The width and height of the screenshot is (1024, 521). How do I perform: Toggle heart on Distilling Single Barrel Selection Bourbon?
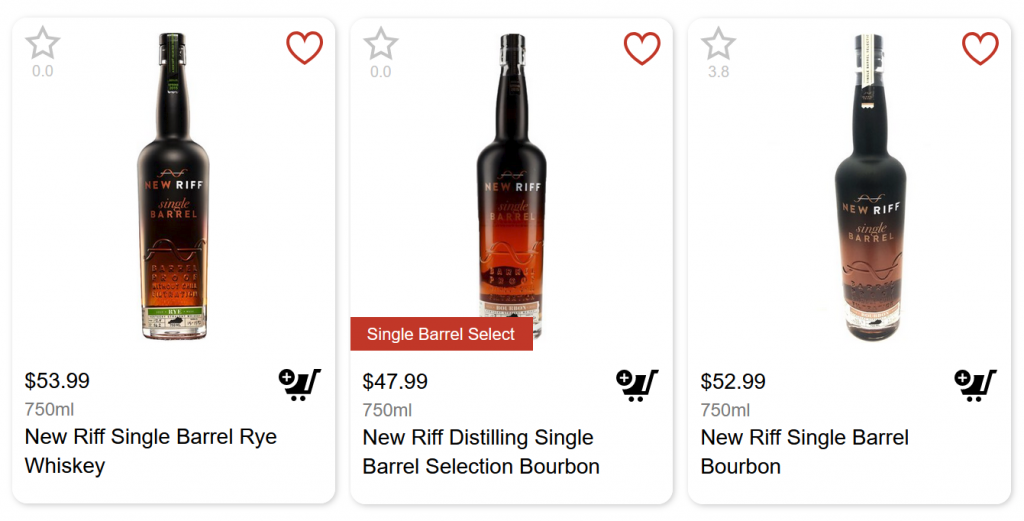[642, 48]
